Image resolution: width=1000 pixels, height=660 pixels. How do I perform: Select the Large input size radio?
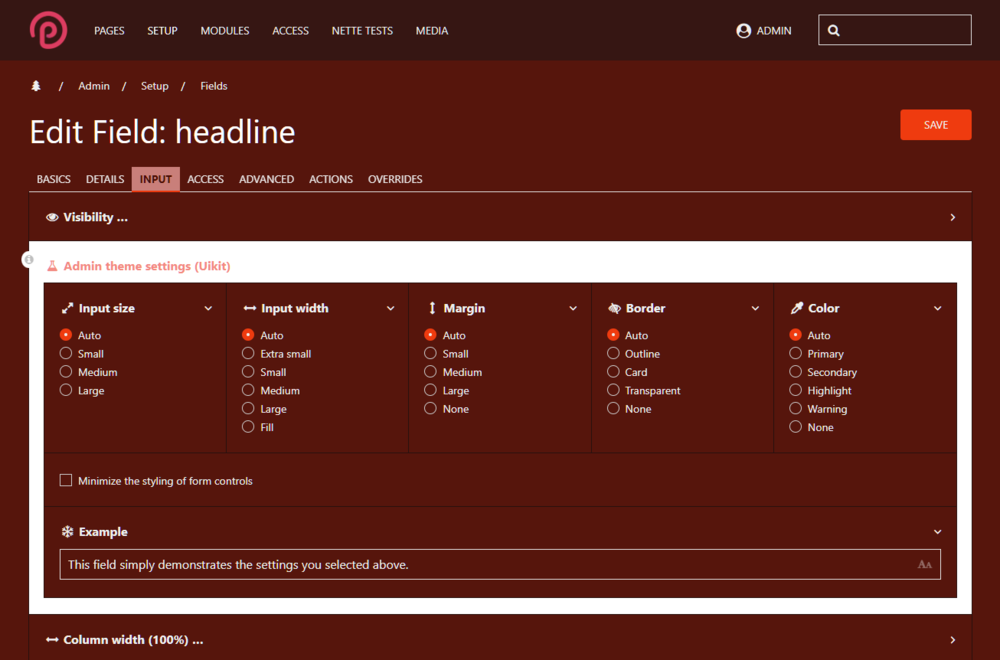click(x=66, y=390)
